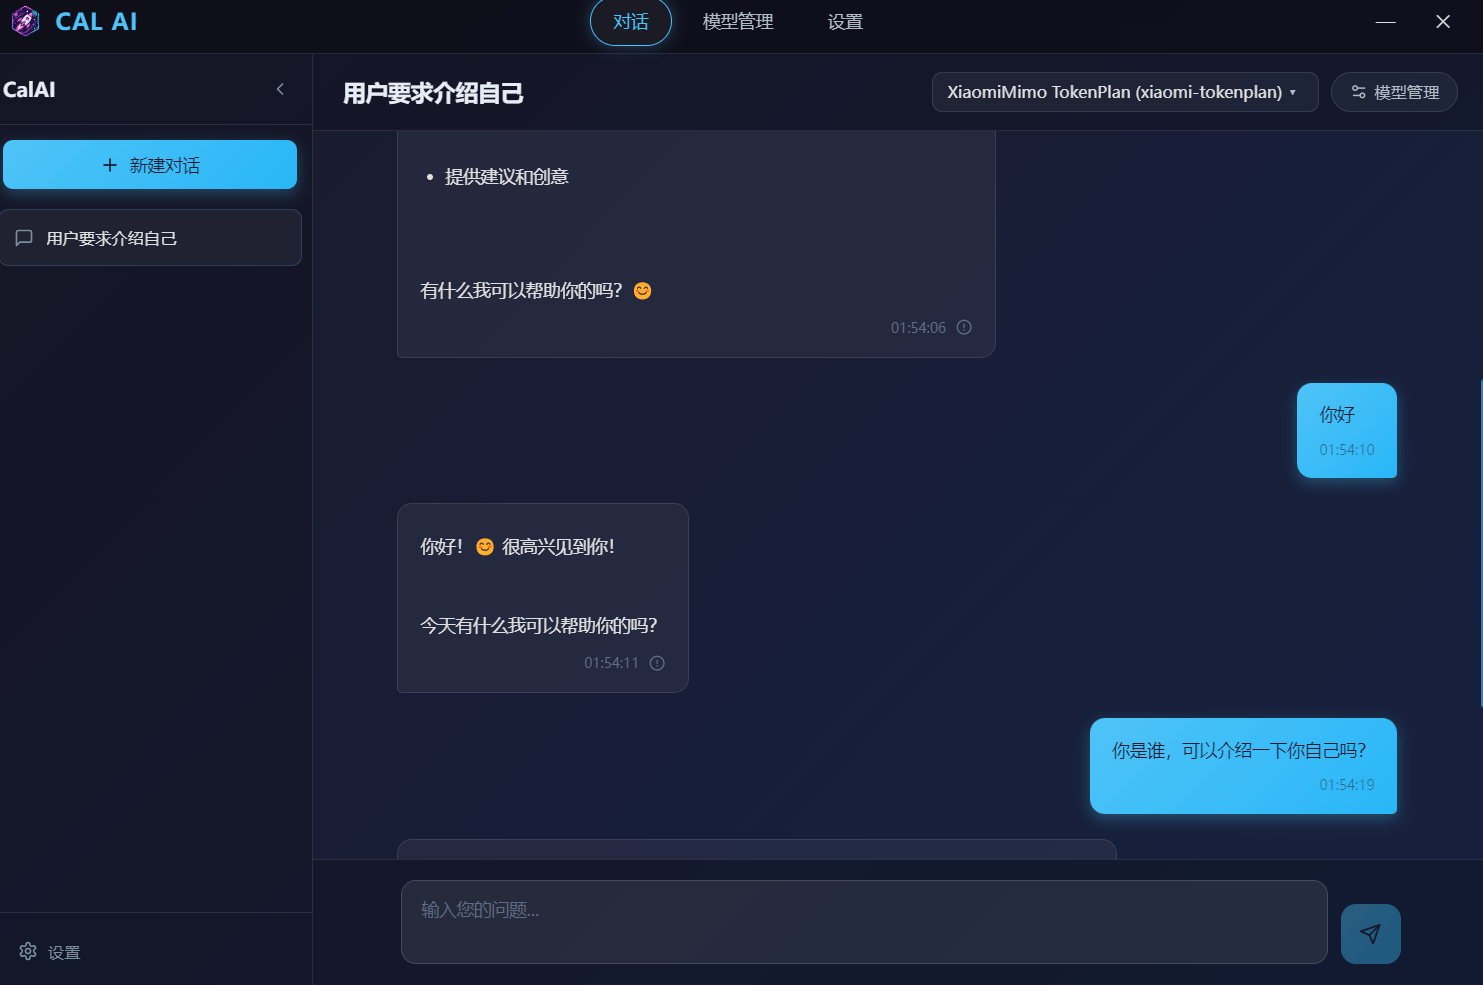The height and width of the screenshot is (985, 1483).
Task: Switch to the 对话 tab
Action: [x=631, y=22]
